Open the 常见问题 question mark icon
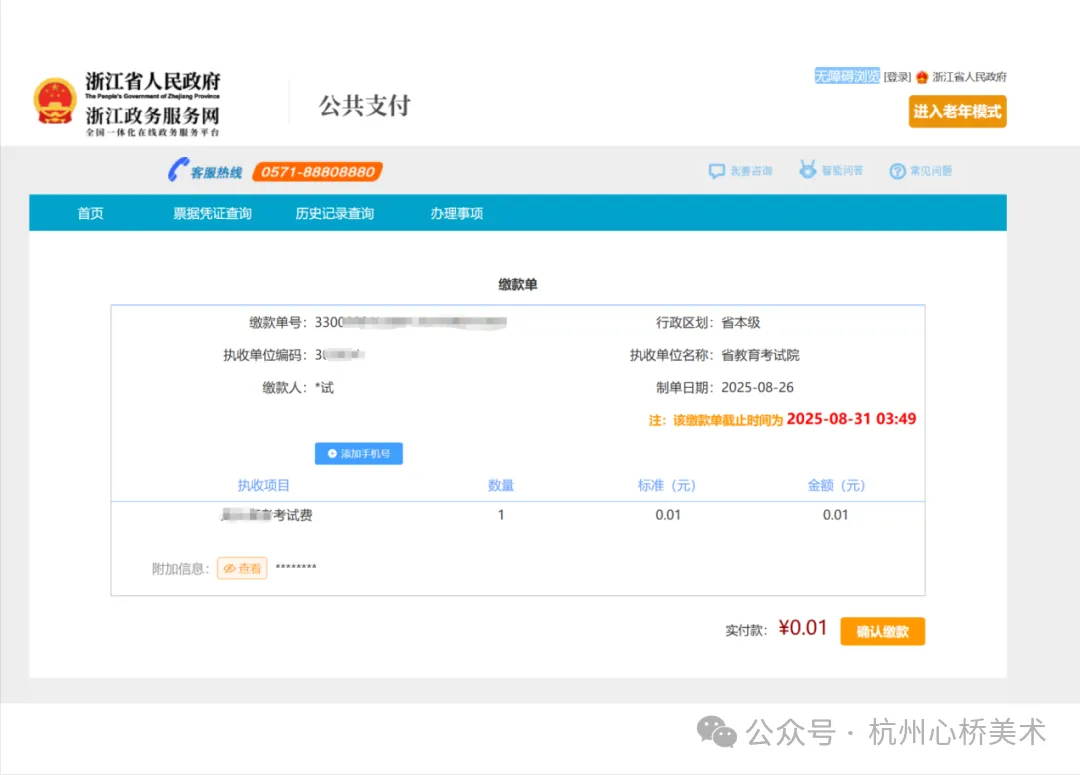This screenshot has height=775, width=1080. [897, 171]
